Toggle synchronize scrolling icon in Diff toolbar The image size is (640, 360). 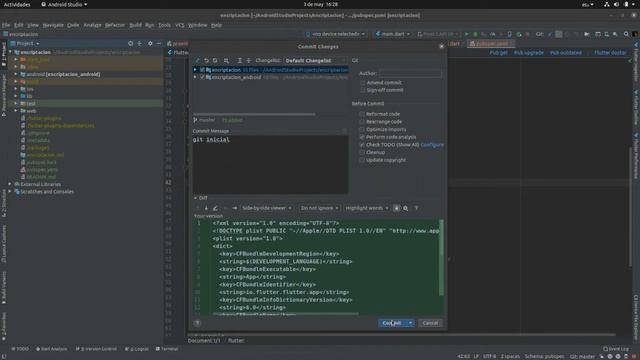[396, 208]
